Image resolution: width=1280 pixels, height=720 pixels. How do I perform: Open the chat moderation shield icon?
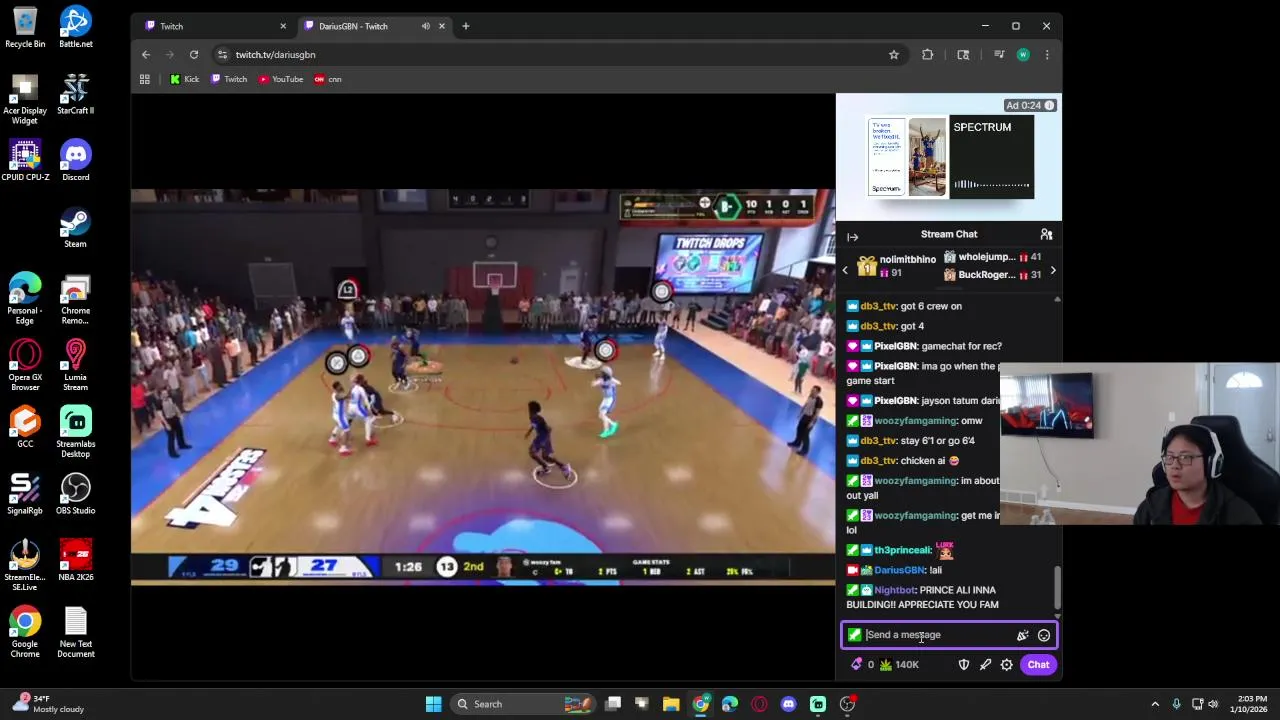pos(964,665)
